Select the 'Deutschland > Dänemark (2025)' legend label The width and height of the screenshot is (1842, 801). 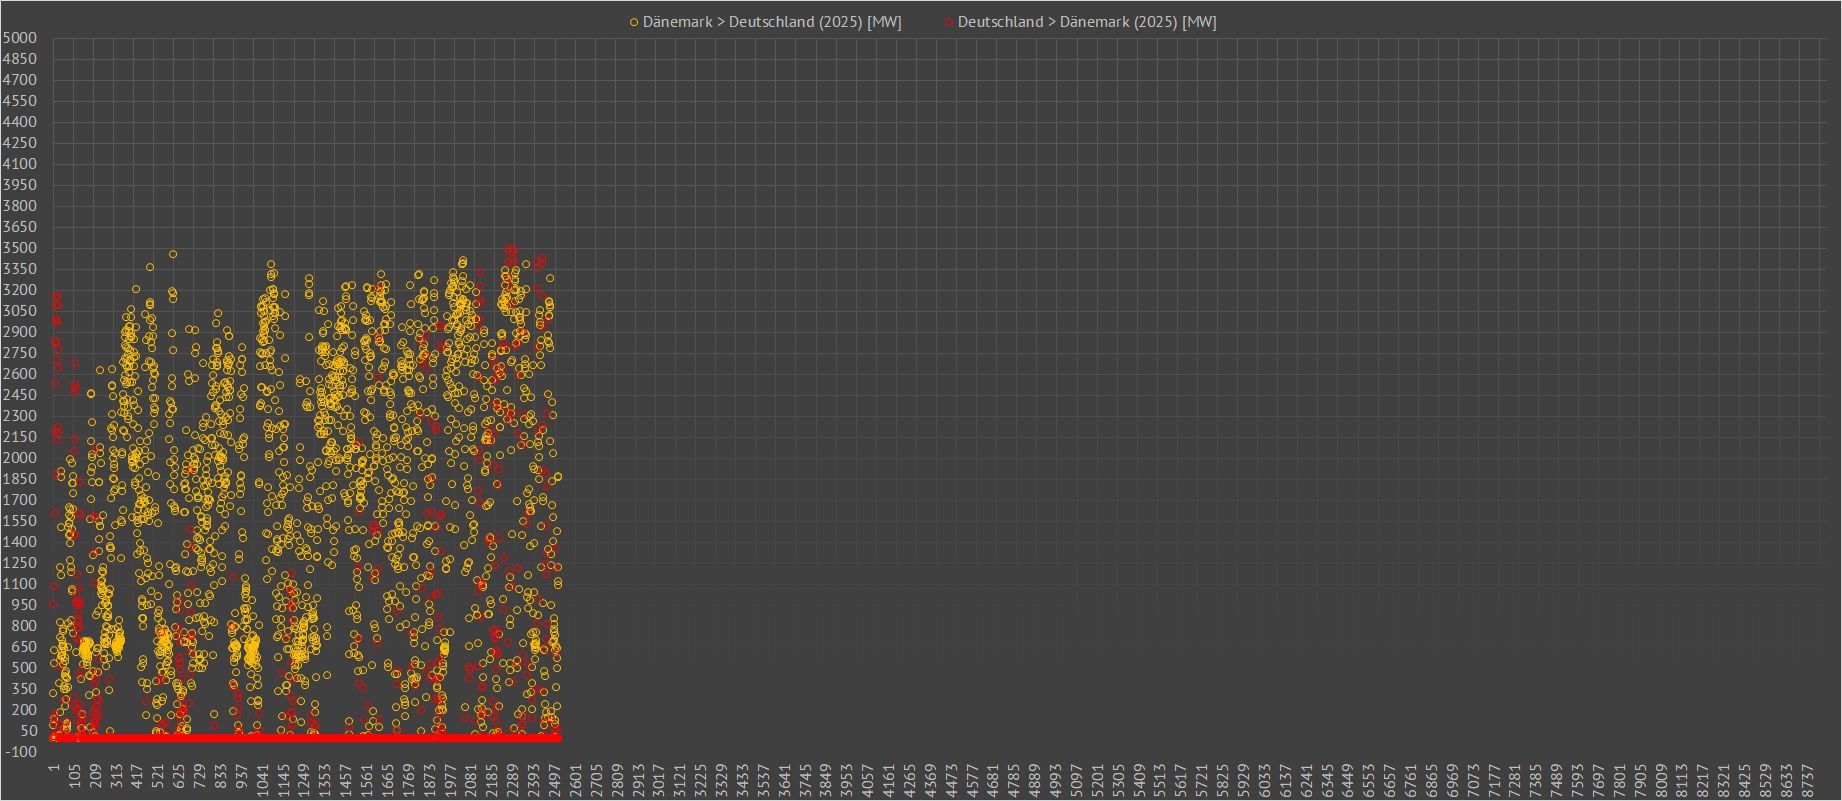click(x=1086, y=22)
